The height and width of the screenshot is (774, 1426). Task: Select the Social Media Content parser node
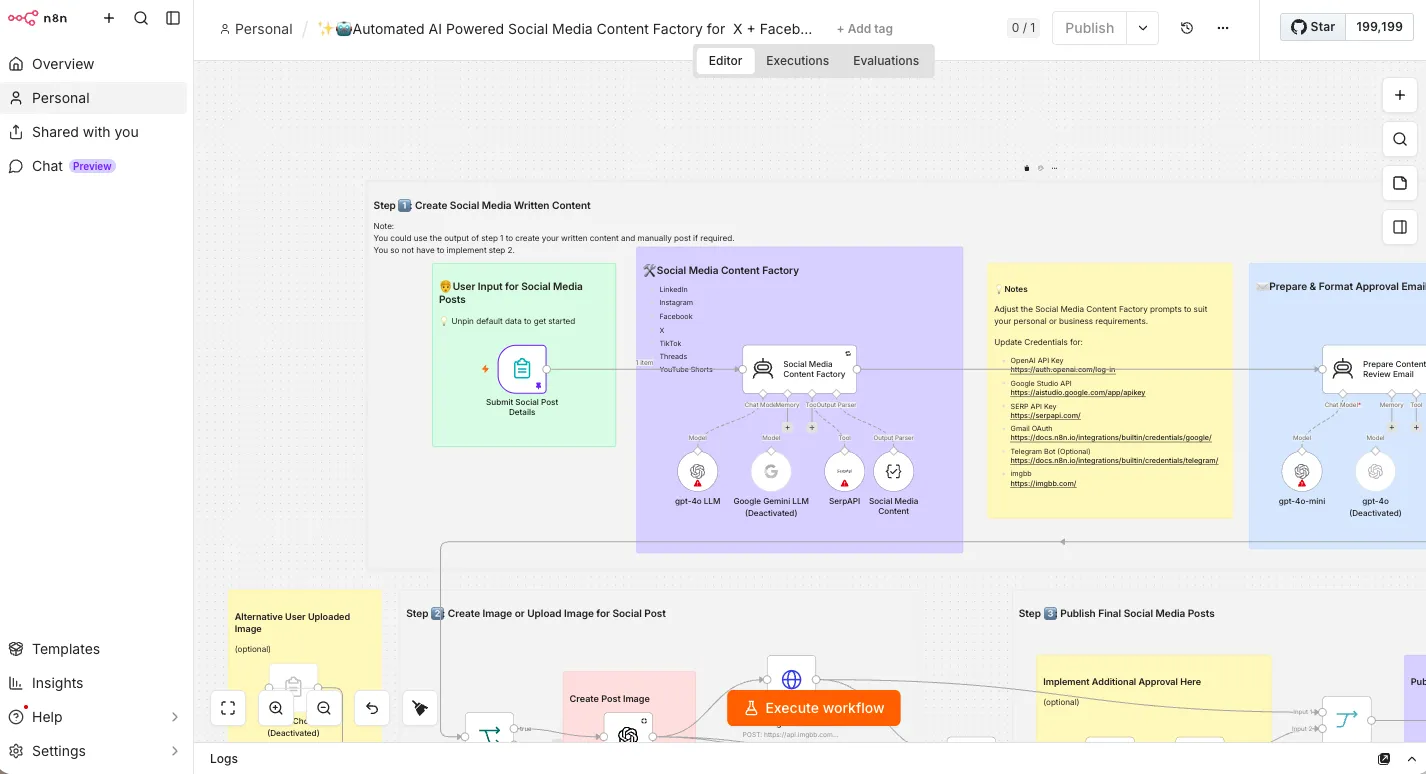[x=893, y=471]
